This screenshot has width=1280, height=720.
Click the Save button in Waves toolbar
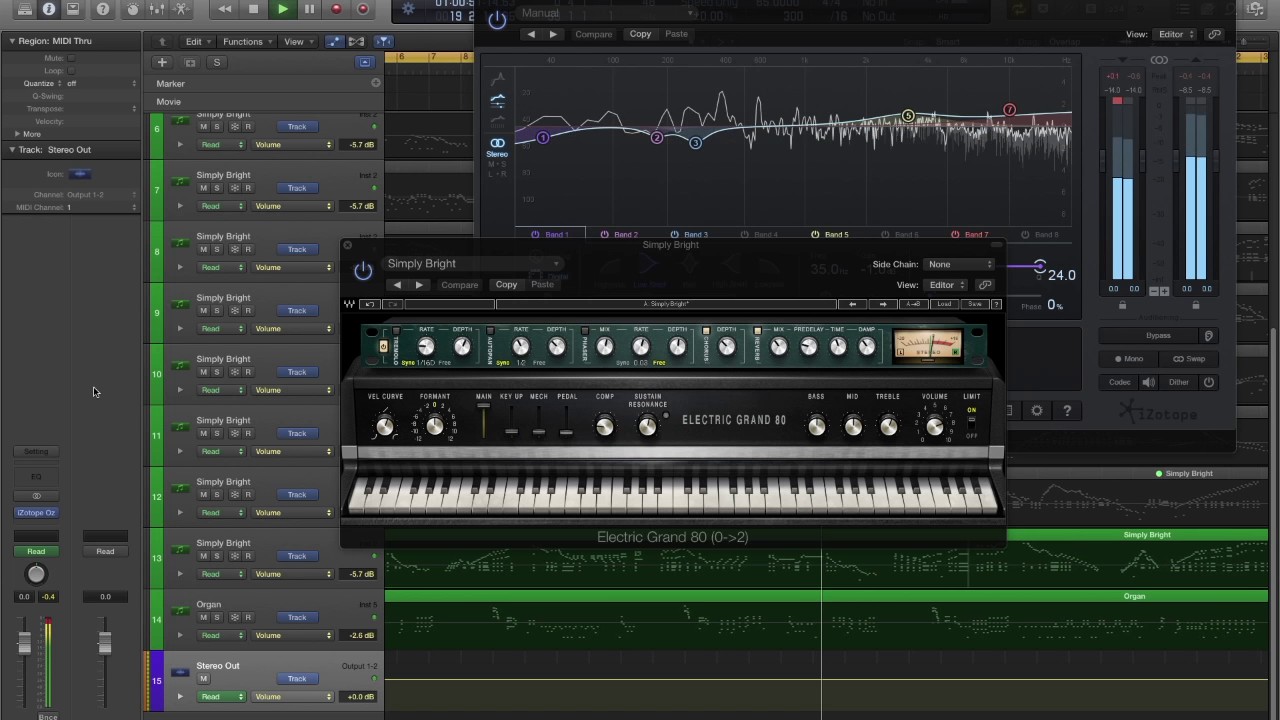974,304
